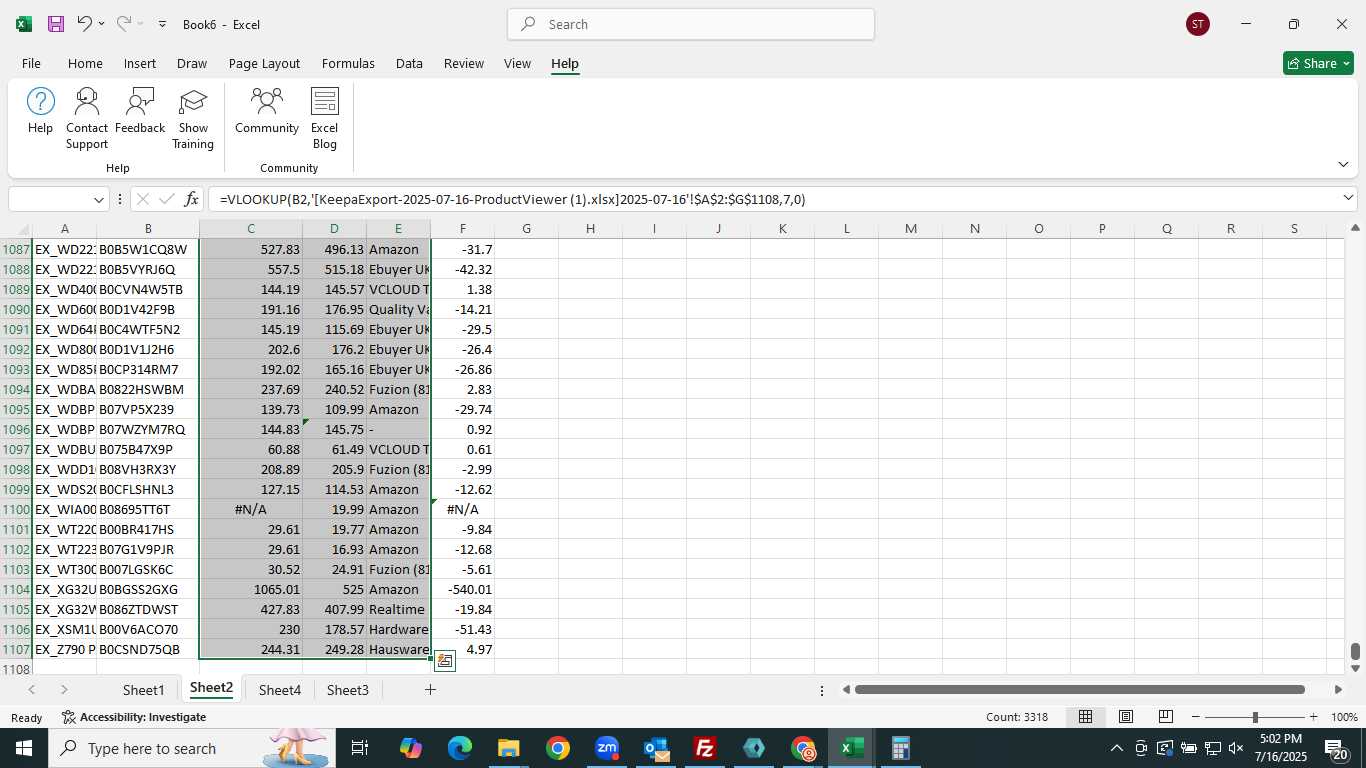Switch to the Data tab
This screenshot has width=1366, height=768.
tap(409, 63)
